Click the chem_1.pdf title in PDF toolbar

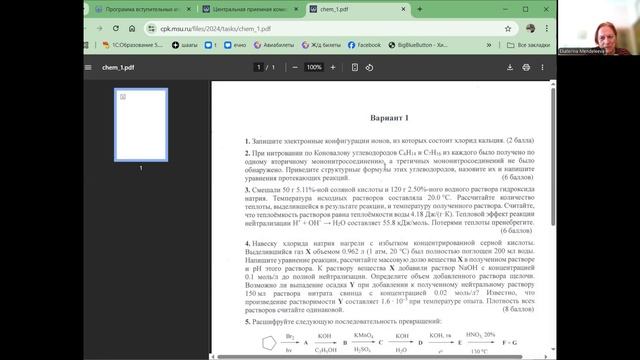[x=118, y=67]
